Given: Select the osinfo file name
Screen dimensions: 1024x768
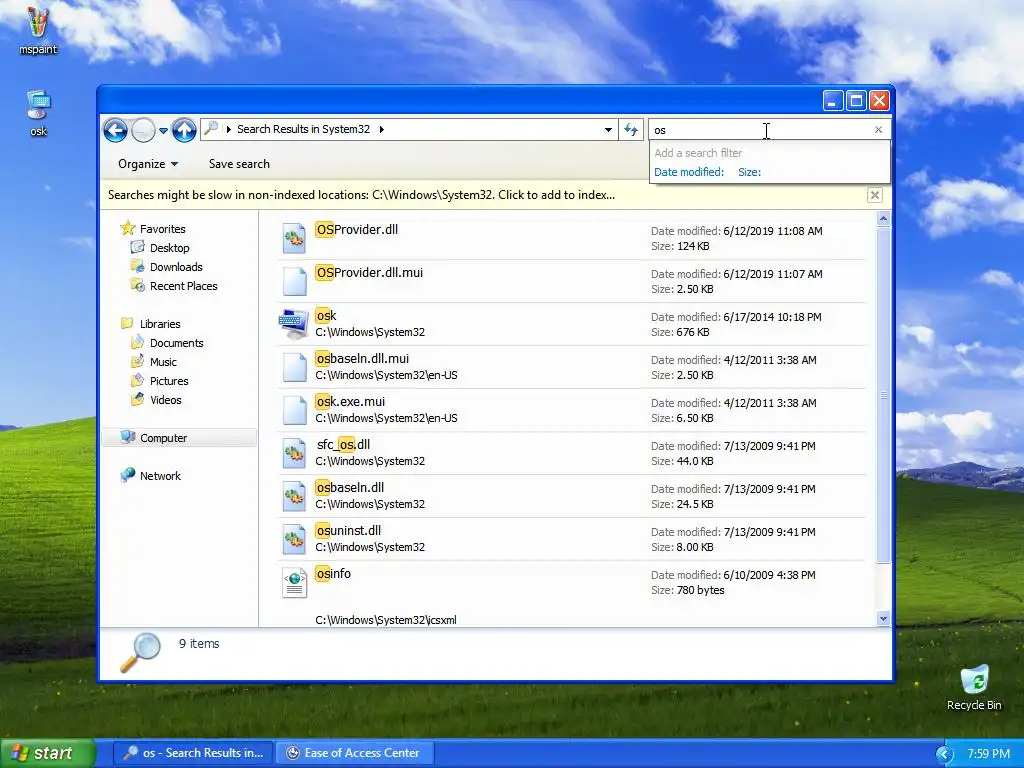Looking at the screenshot, I should coord(333,574).
